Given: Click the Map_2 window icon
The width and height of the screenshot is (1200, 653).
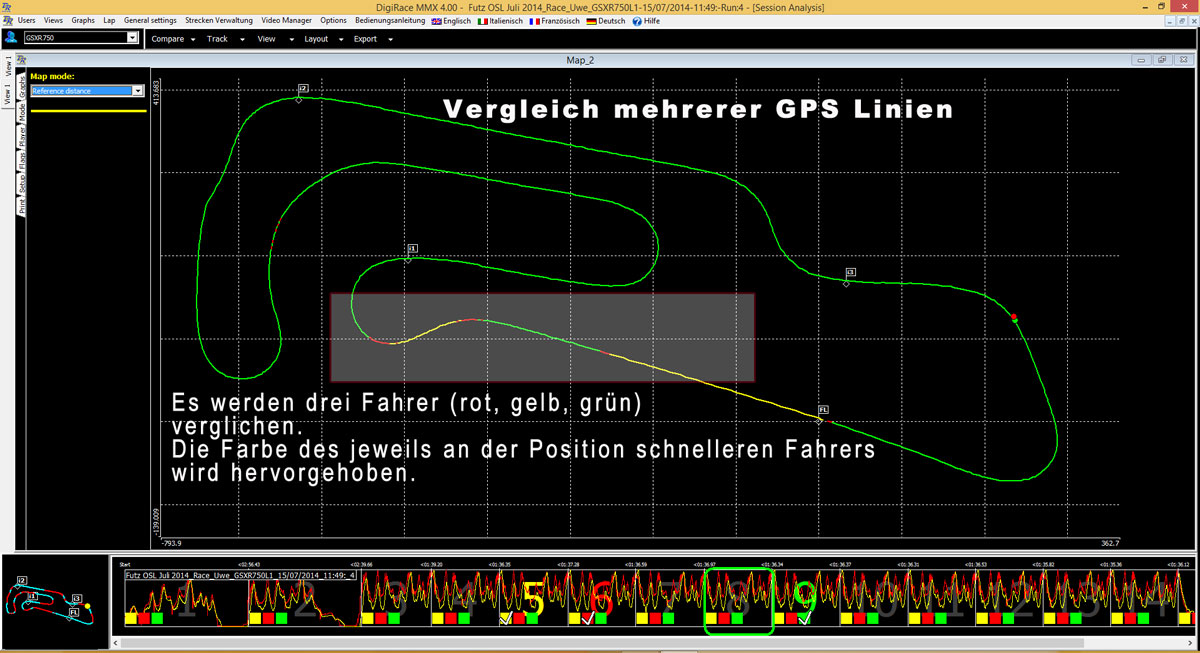Looking at the screenshot, I should [x=21, y=60].
